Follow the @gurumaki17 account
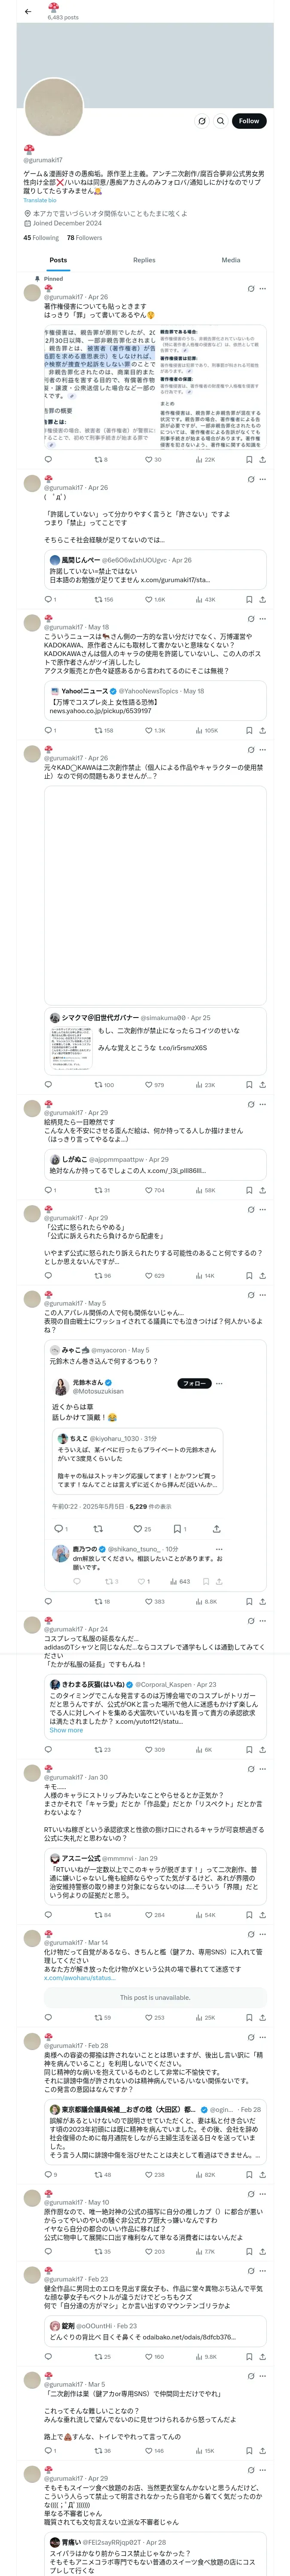 (248, 121)
